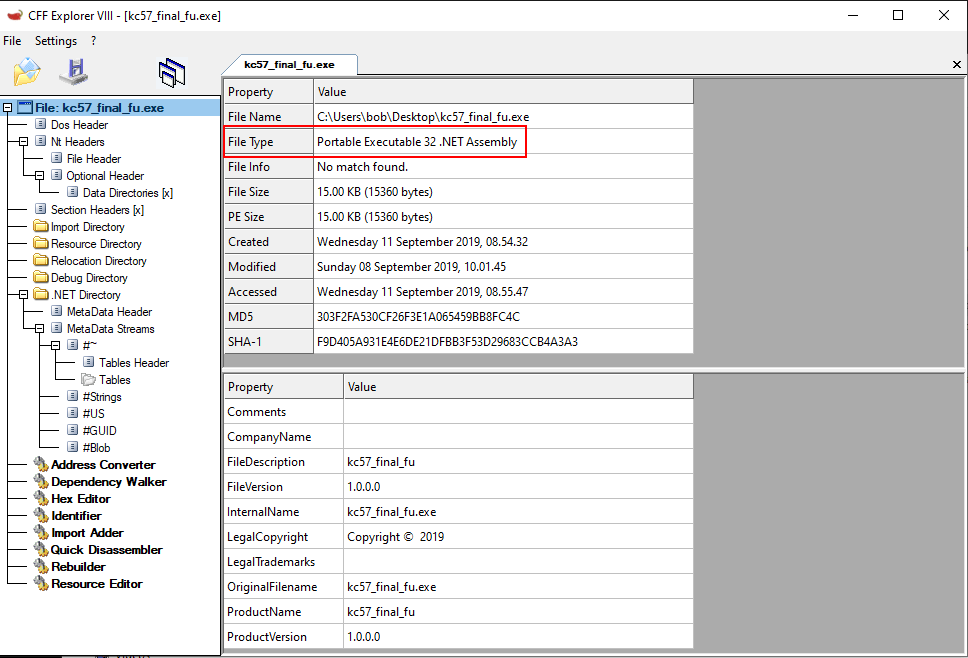Launch the Quick Disassembler tool
The width and height of the screenshot is (968, 658).
pyautogui.click(x=106, y=550)
